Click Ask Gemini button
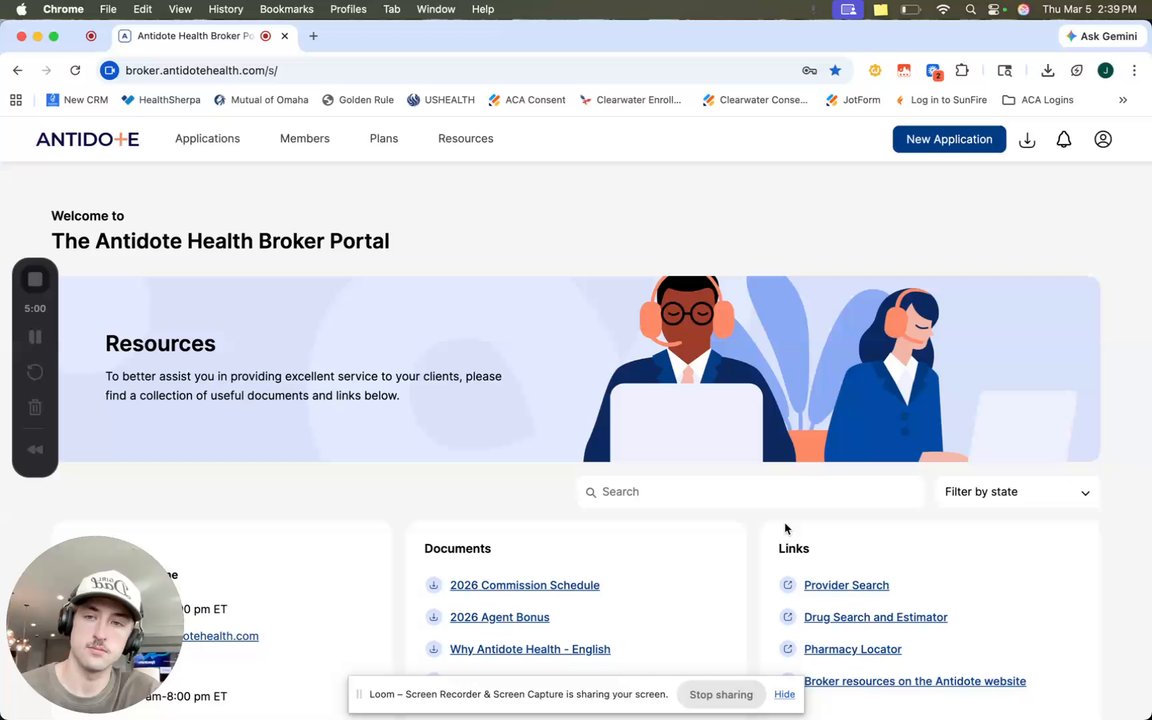 click(x=1101, y=36)
